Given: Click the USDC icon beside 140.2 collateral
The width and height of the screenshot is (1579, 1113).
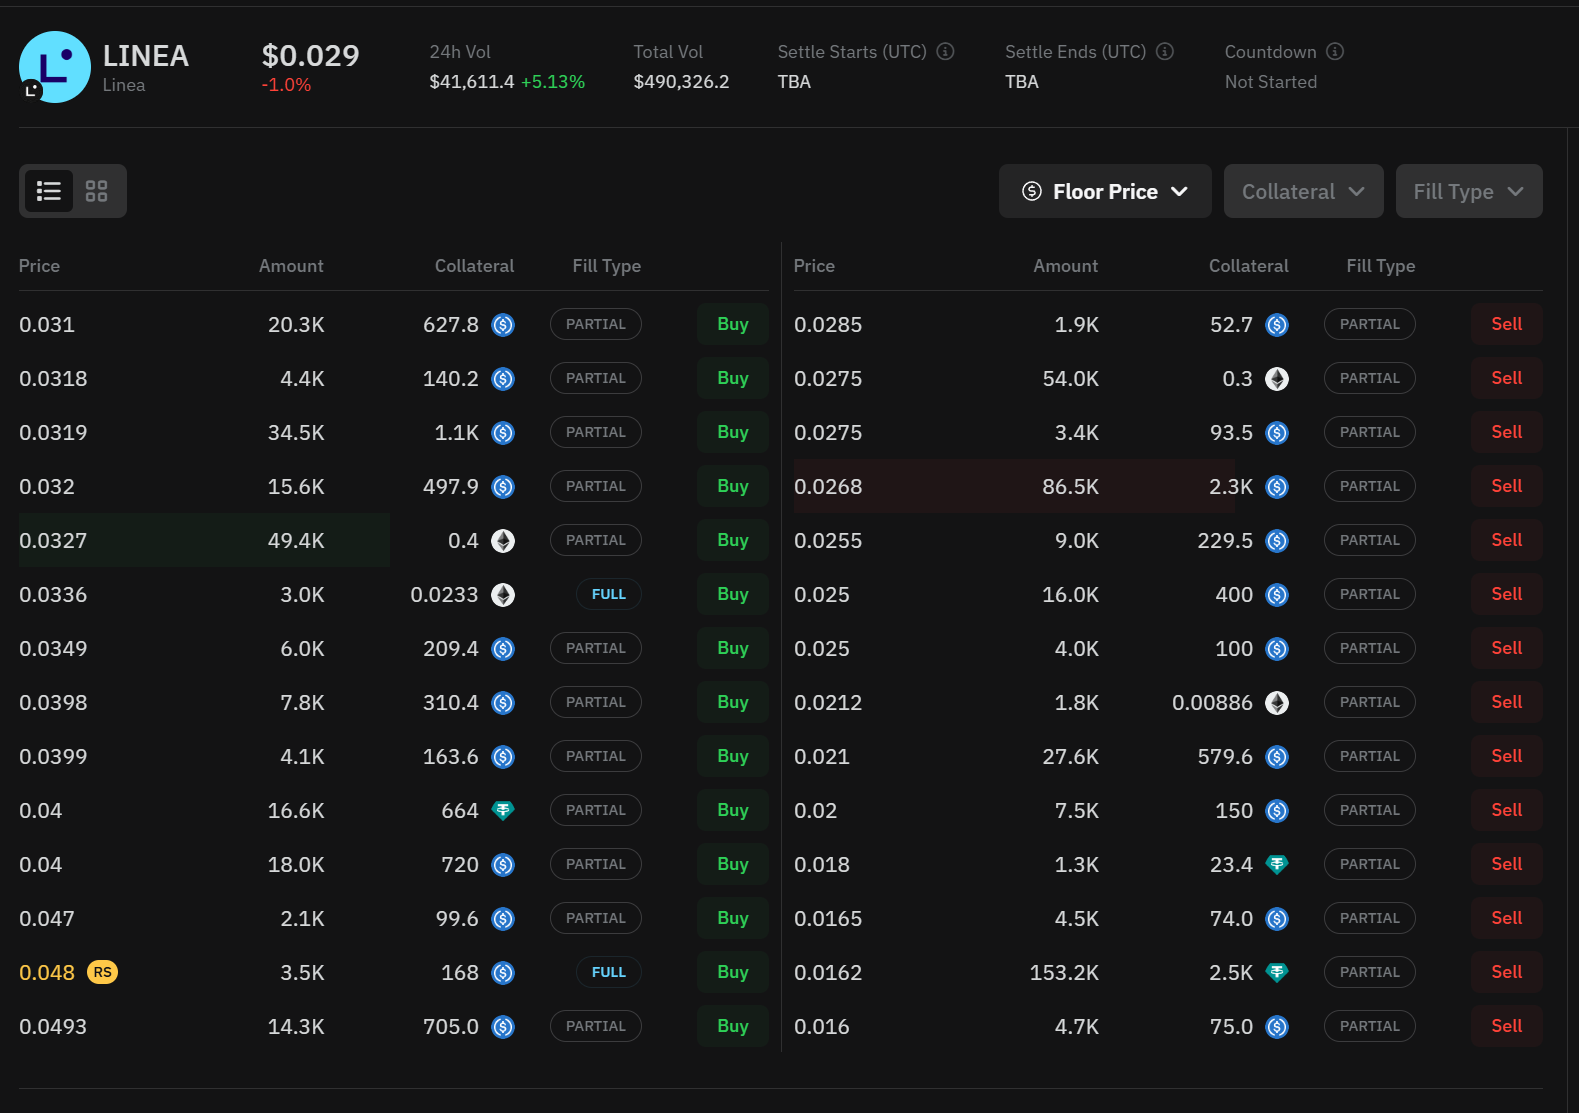Looking at the screenshot, I should pos(503,379).
